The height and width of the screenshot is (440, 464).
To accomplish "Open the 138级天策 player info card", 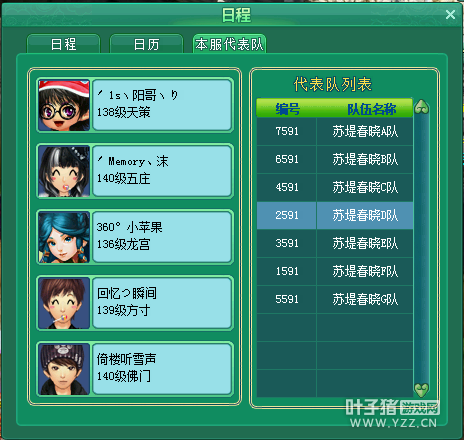I will [162, 105].
